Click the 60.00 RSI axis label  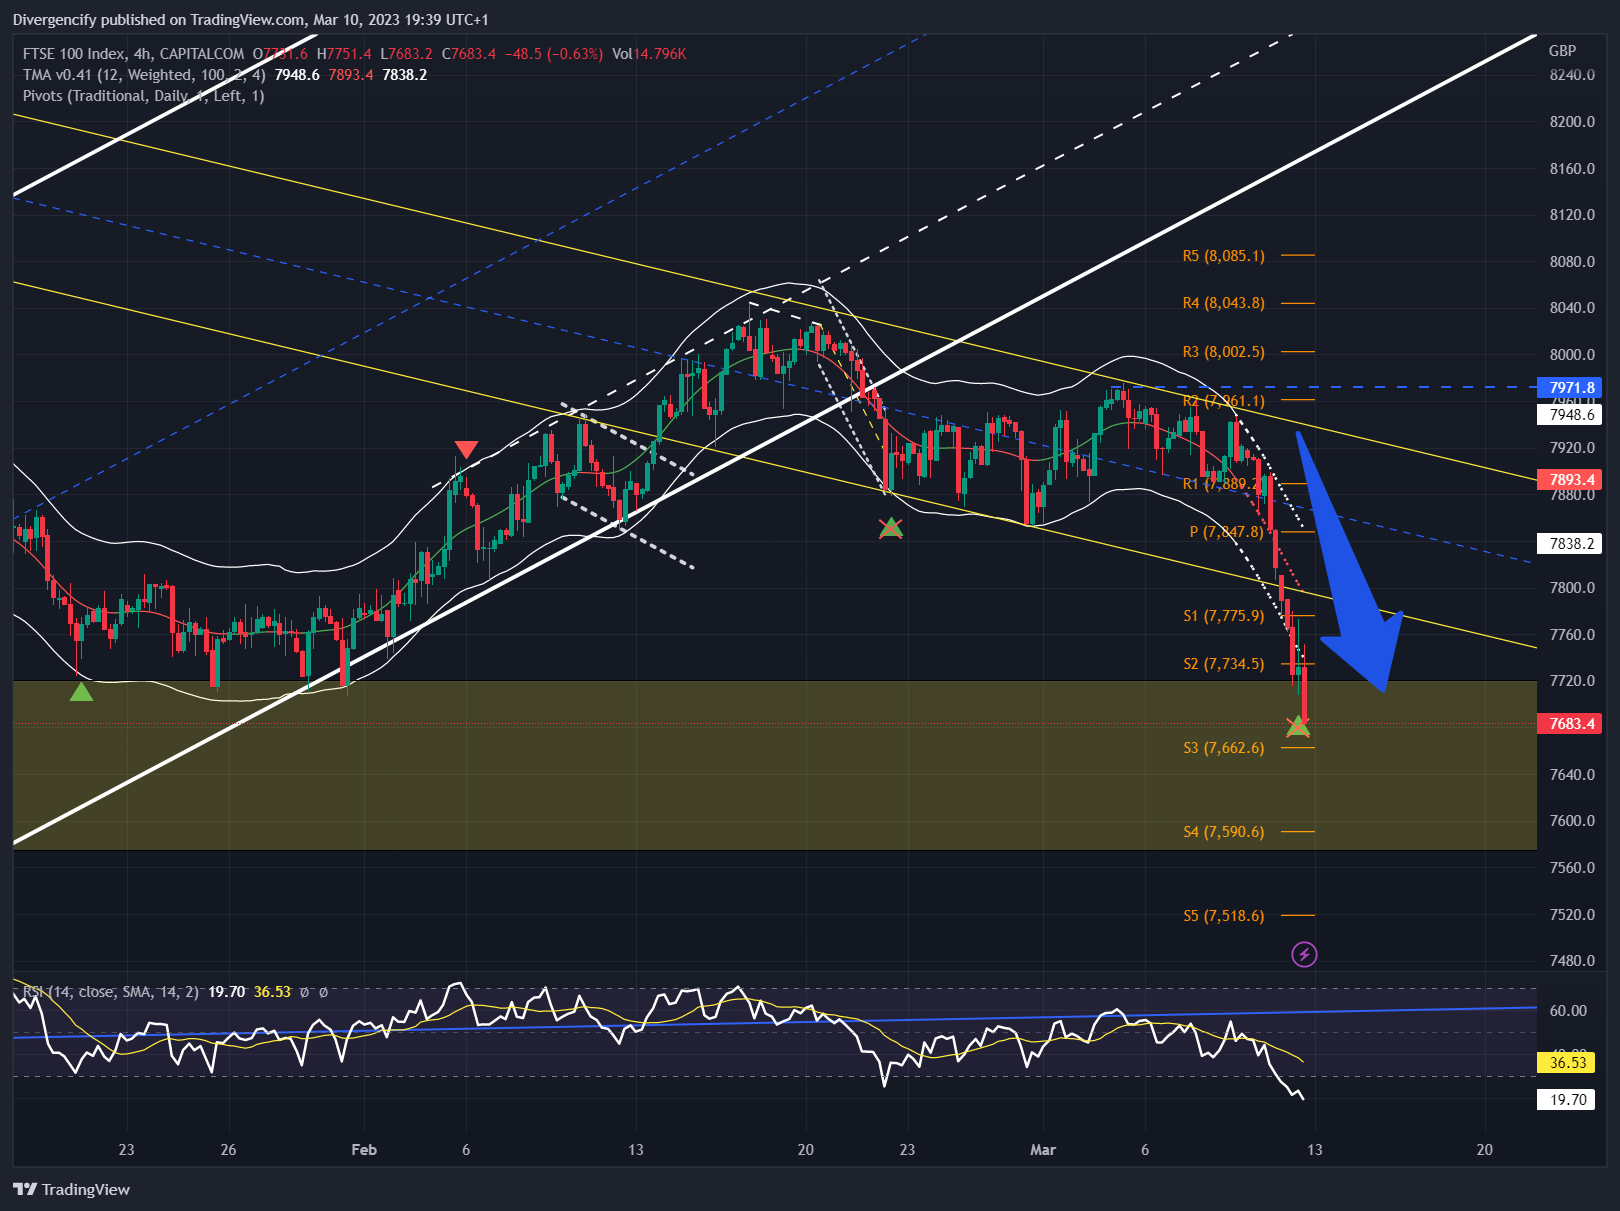coord(1568,1011)
